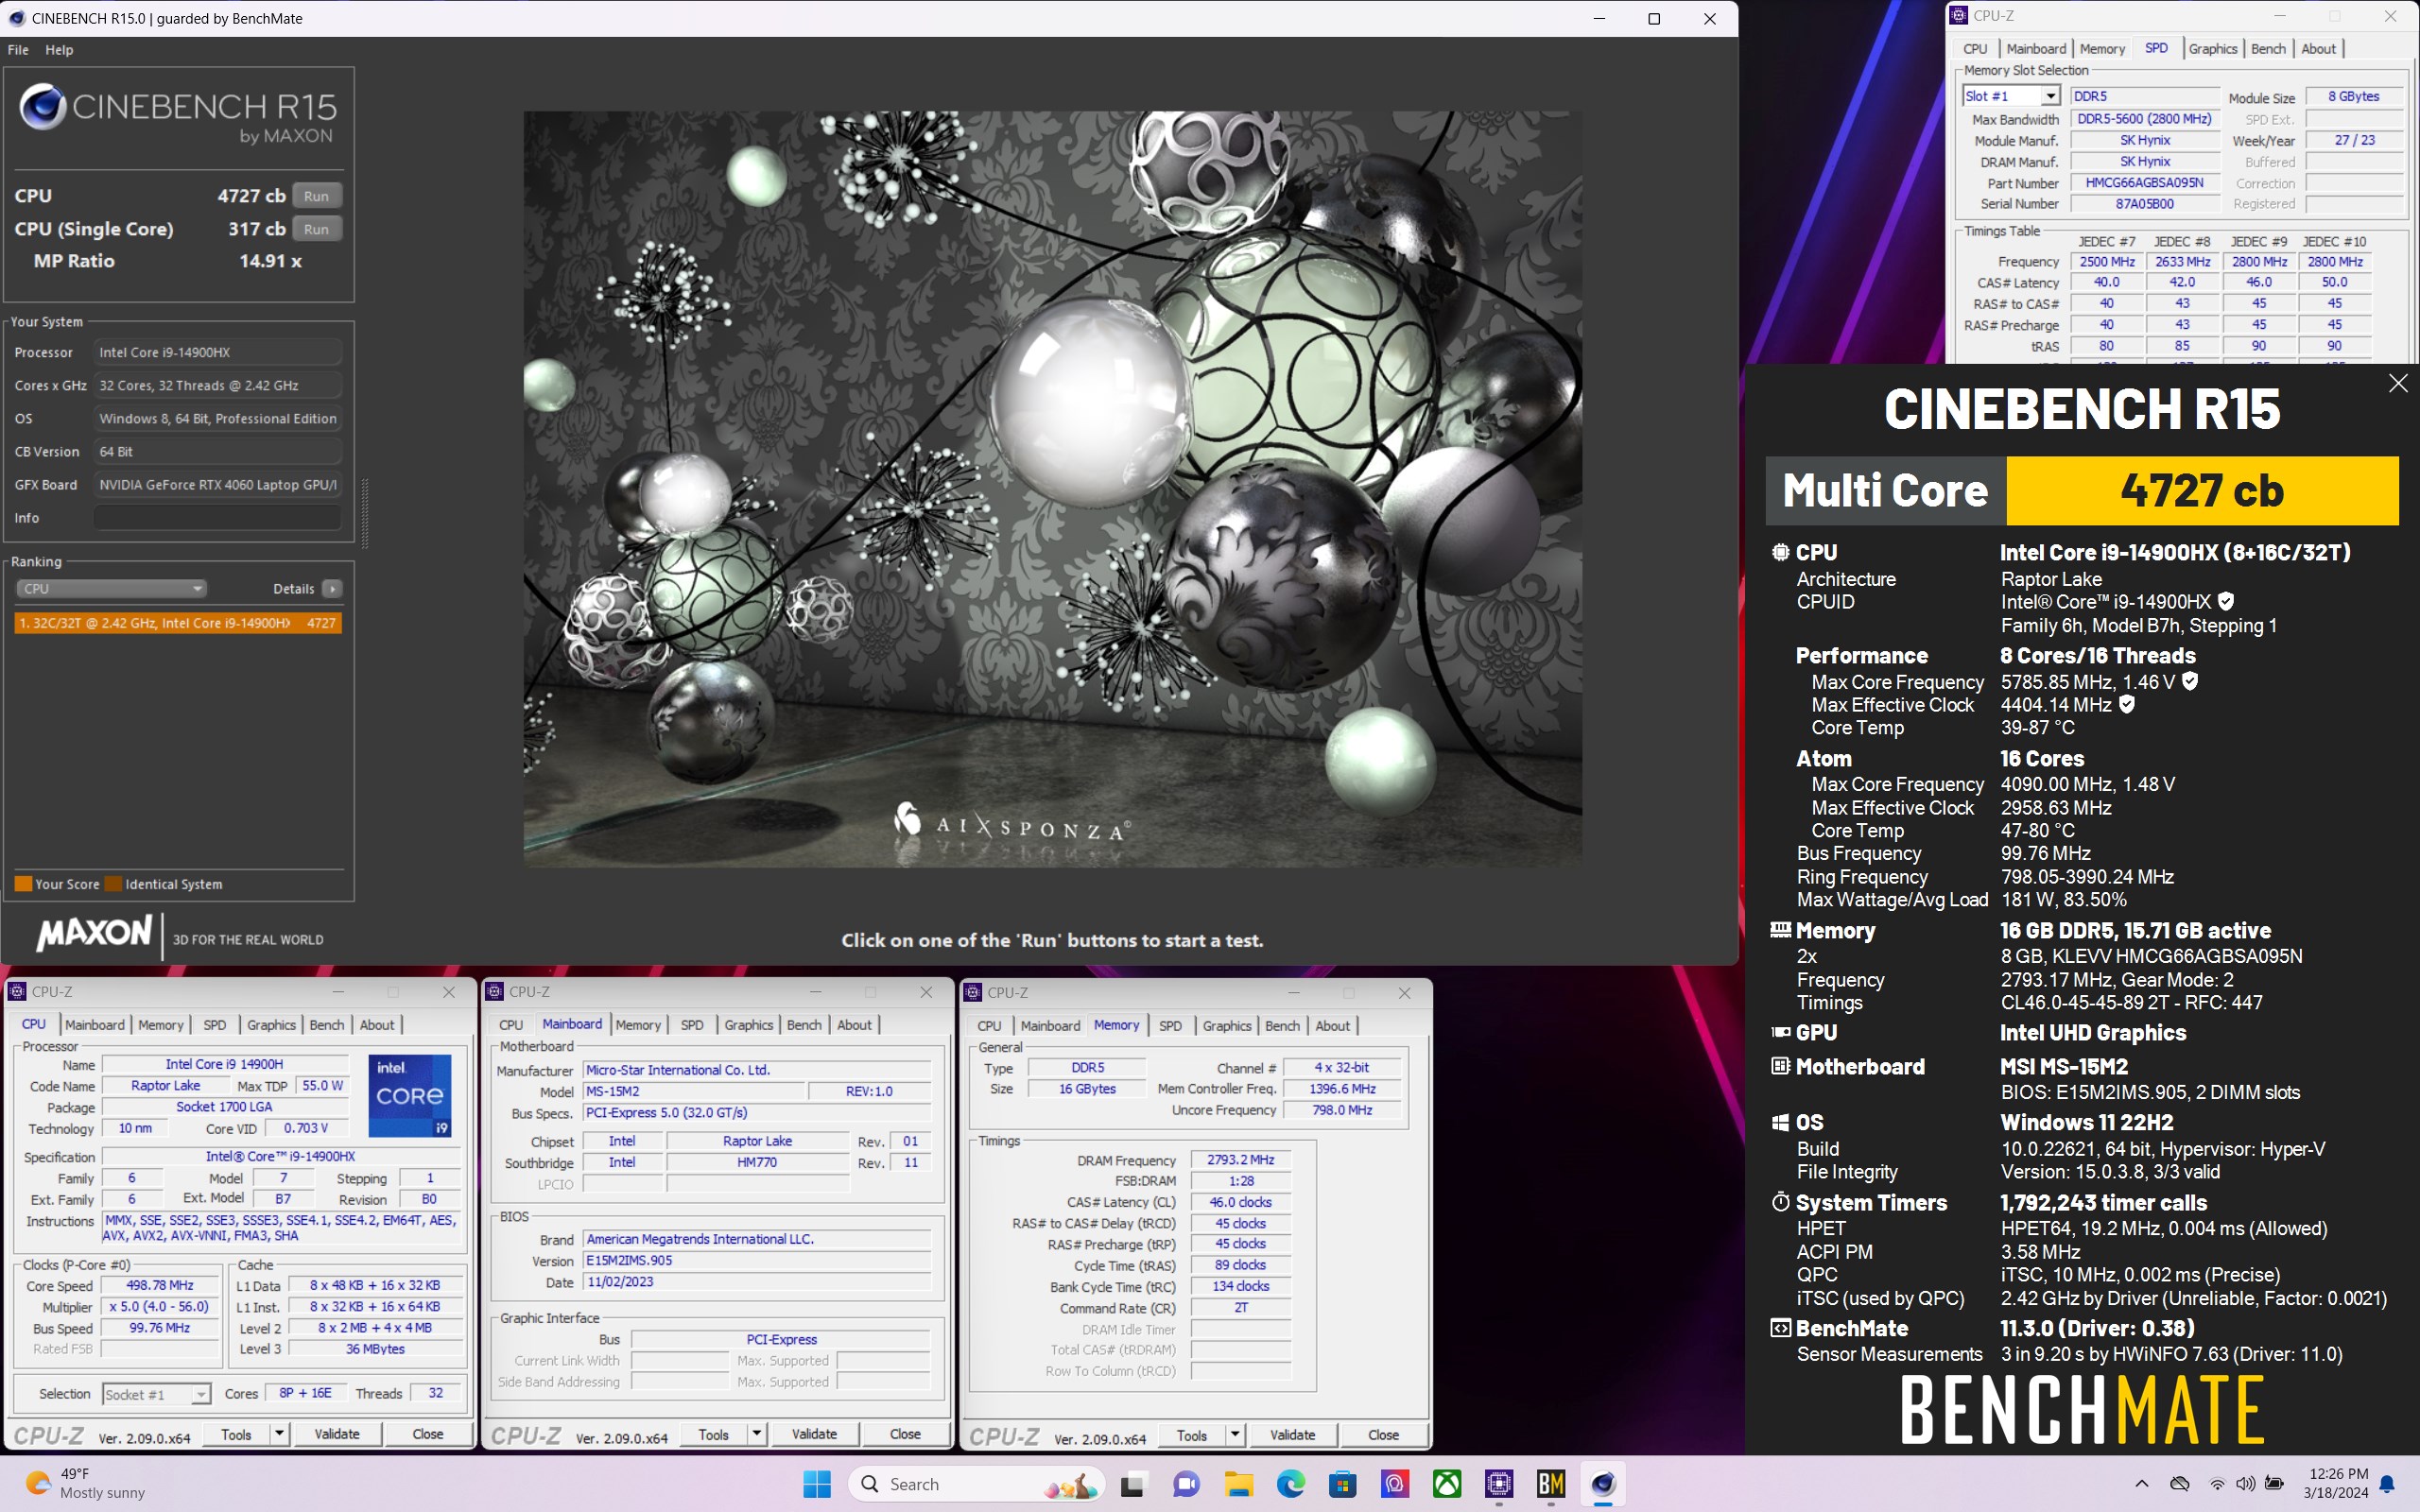The width and height of the screenshot is (2420, 1512).
Task: Click the ranking Details arrow button
Action: pos(332,588)
